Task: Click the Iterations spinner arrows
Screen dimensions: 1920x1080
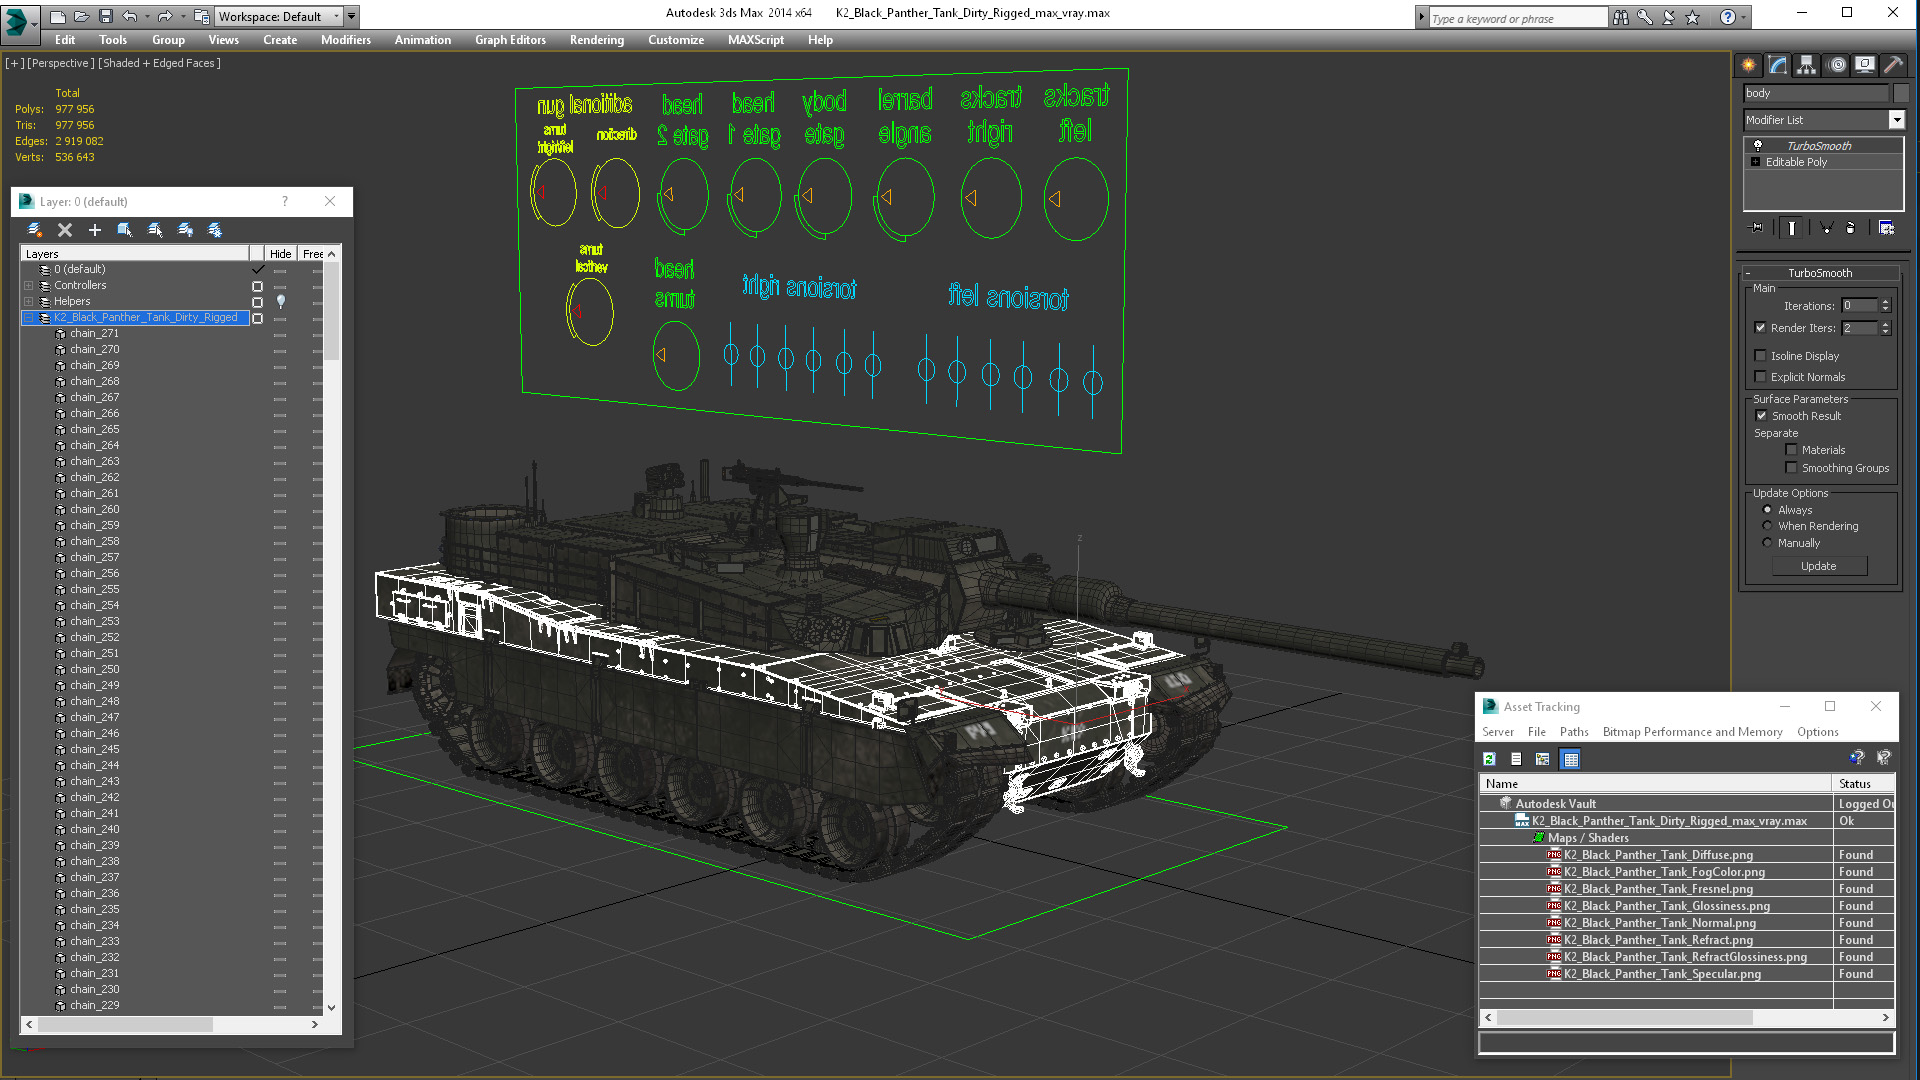Action: pyautogui.click(x=1885, y=306)
